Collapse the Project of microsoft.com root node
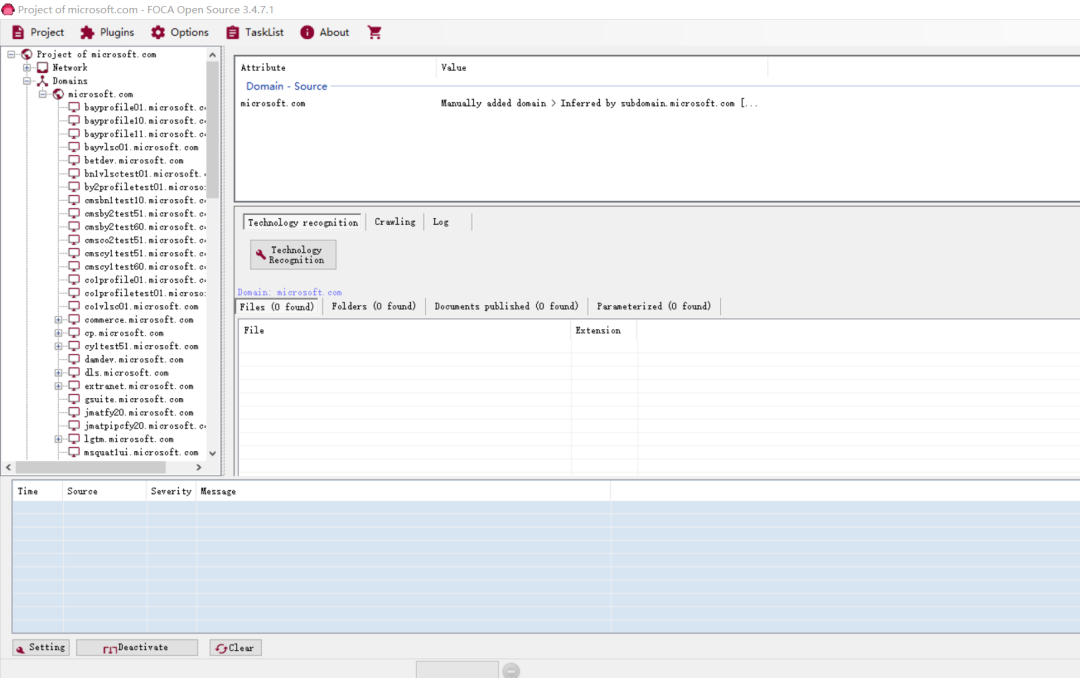Image resolution: width=1080 pixels, height=678 pixels. point(11,54)
